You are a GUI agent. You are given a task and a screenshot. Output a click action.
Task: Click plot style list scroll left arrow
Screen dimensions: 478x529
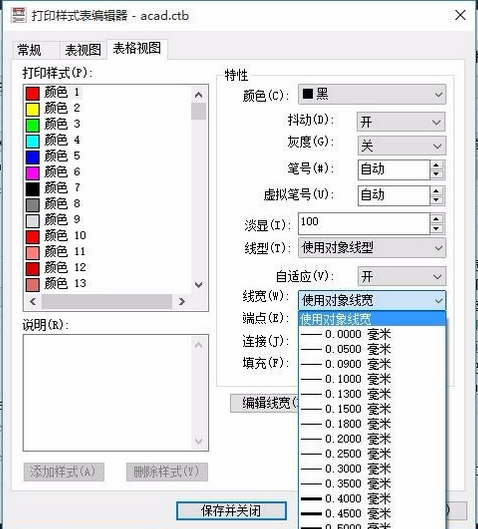pyautogui.click(x=33, y=301)
